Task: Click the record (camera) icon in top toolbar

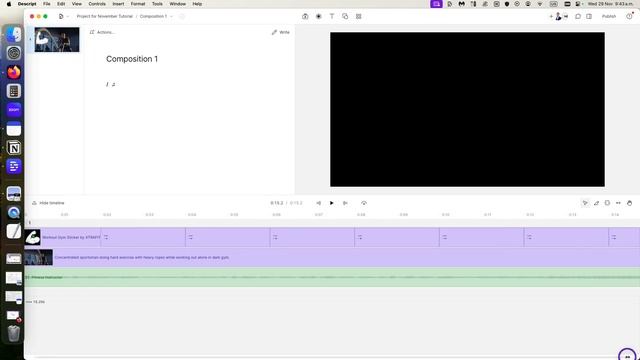Action: (305, 16)
